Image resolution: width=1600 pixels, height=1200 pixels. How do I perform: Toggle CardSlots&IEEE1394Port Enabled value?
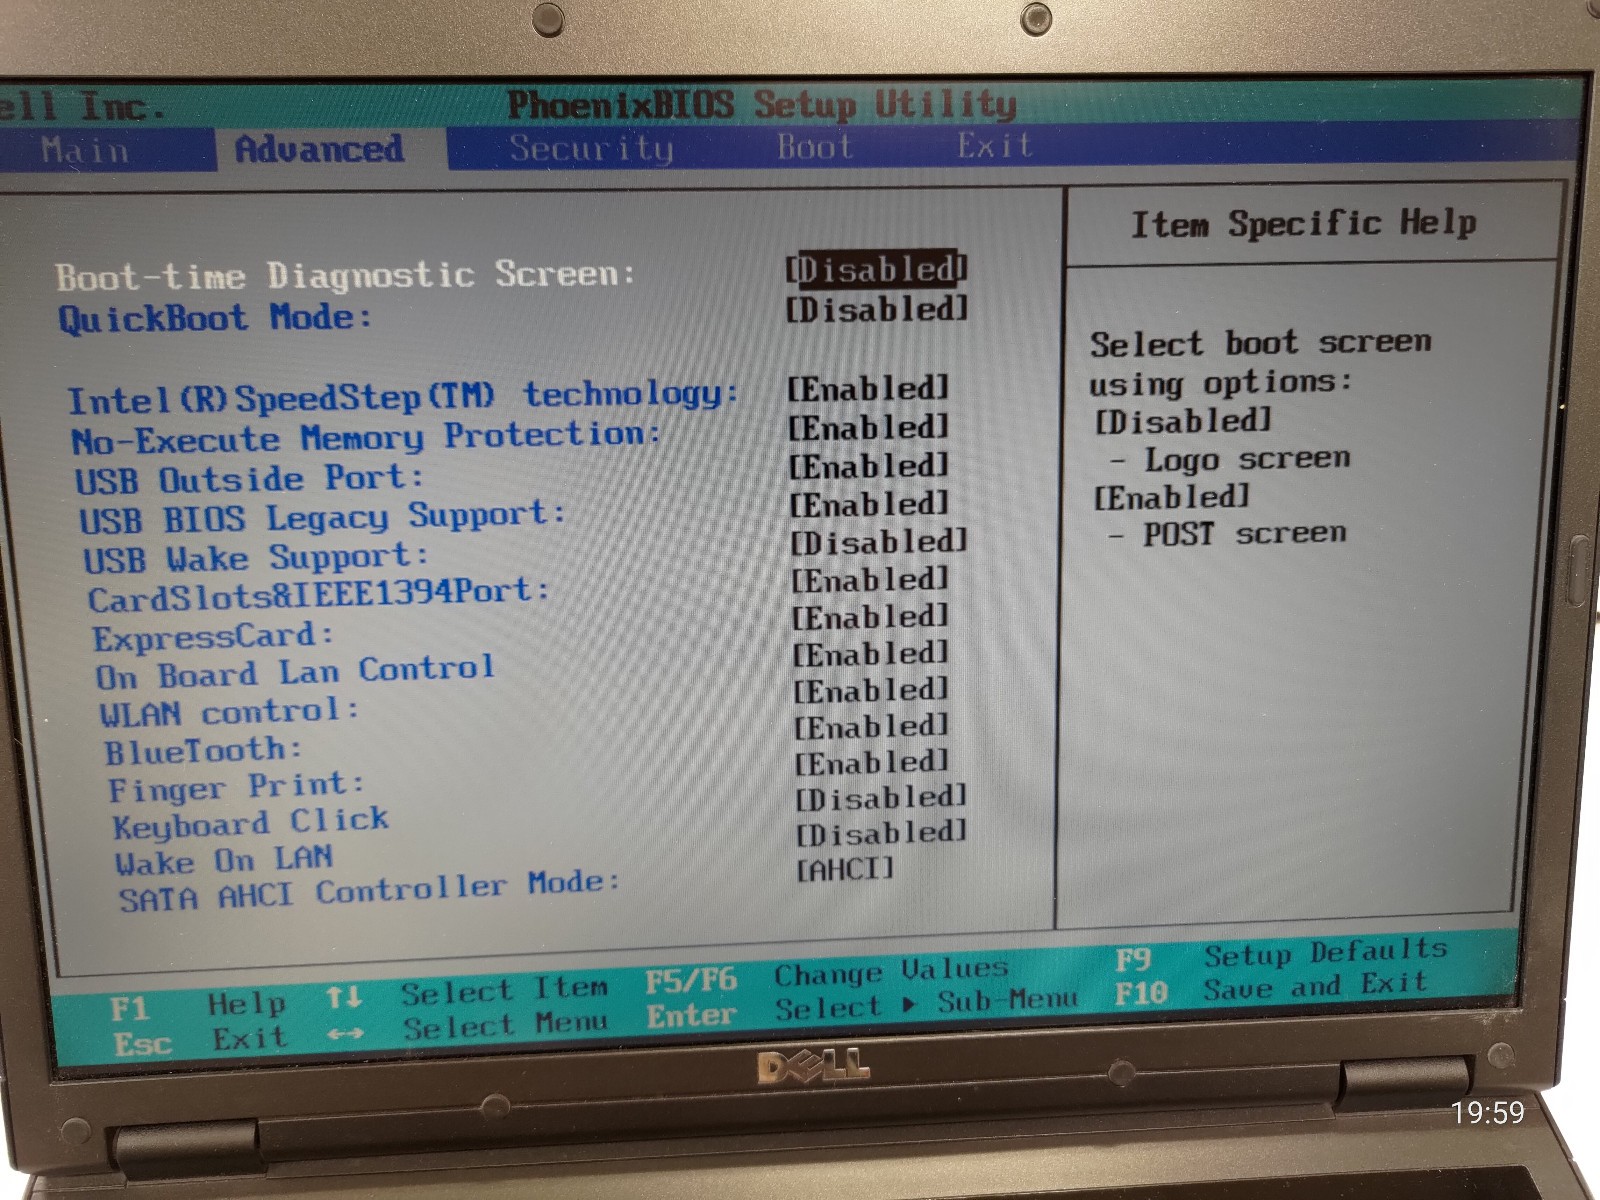pos(870,579)
